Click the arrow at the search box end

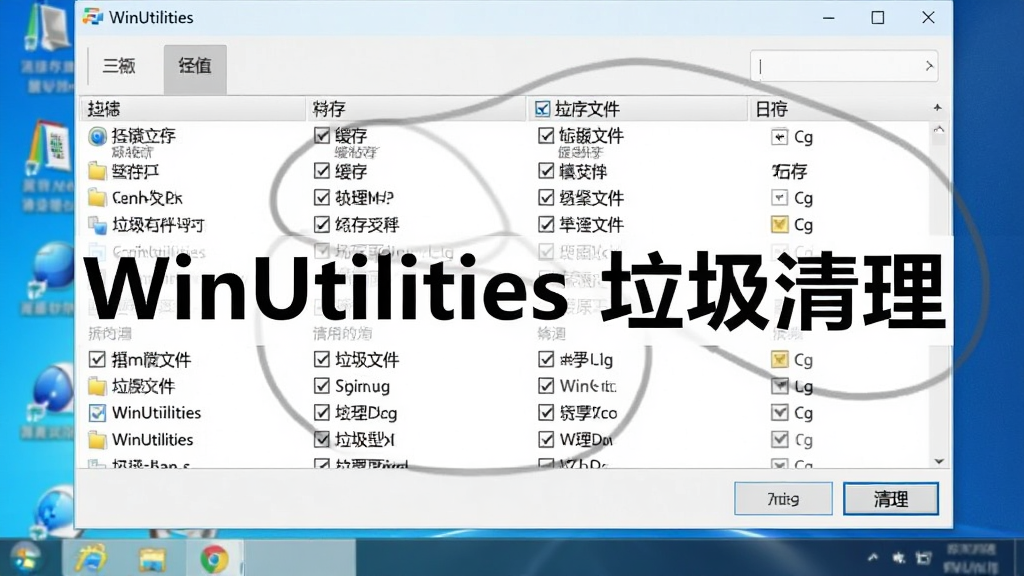pyautogui.click(x=929, y=66)
